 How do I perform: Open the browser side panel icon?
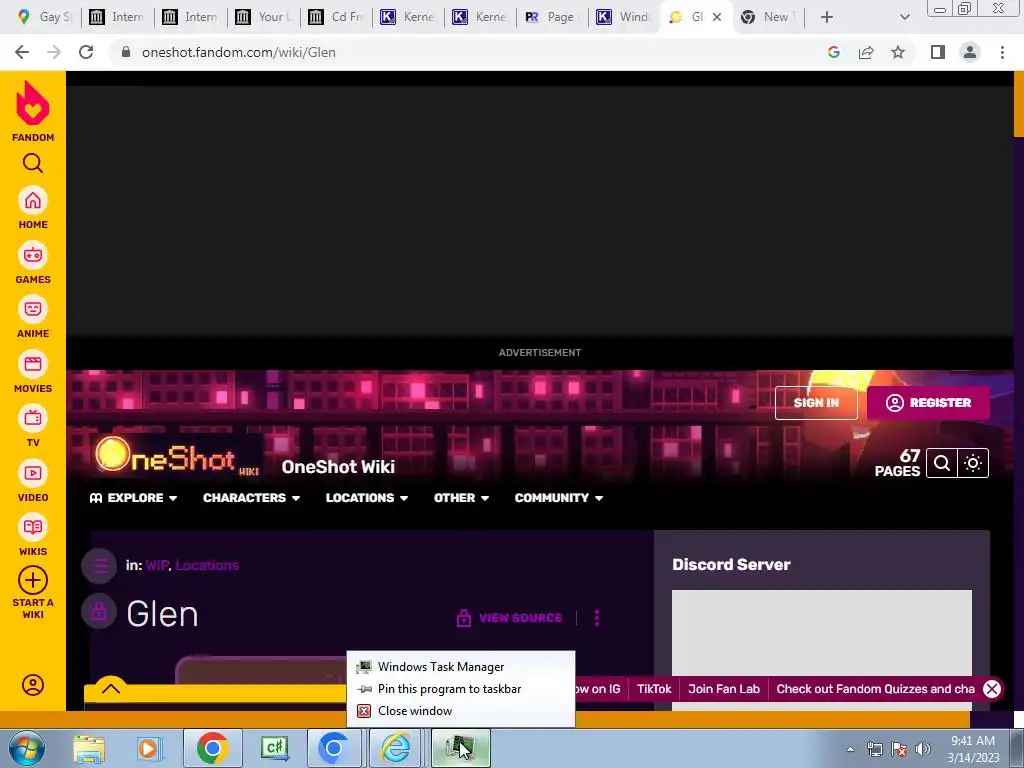tap(938, 52)
